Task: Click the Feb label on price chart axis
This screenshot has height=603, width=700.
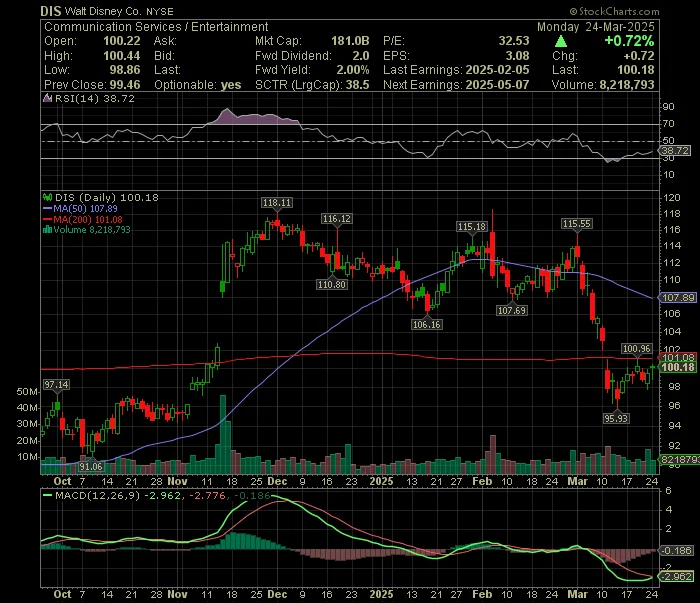Action: (482, 482)
